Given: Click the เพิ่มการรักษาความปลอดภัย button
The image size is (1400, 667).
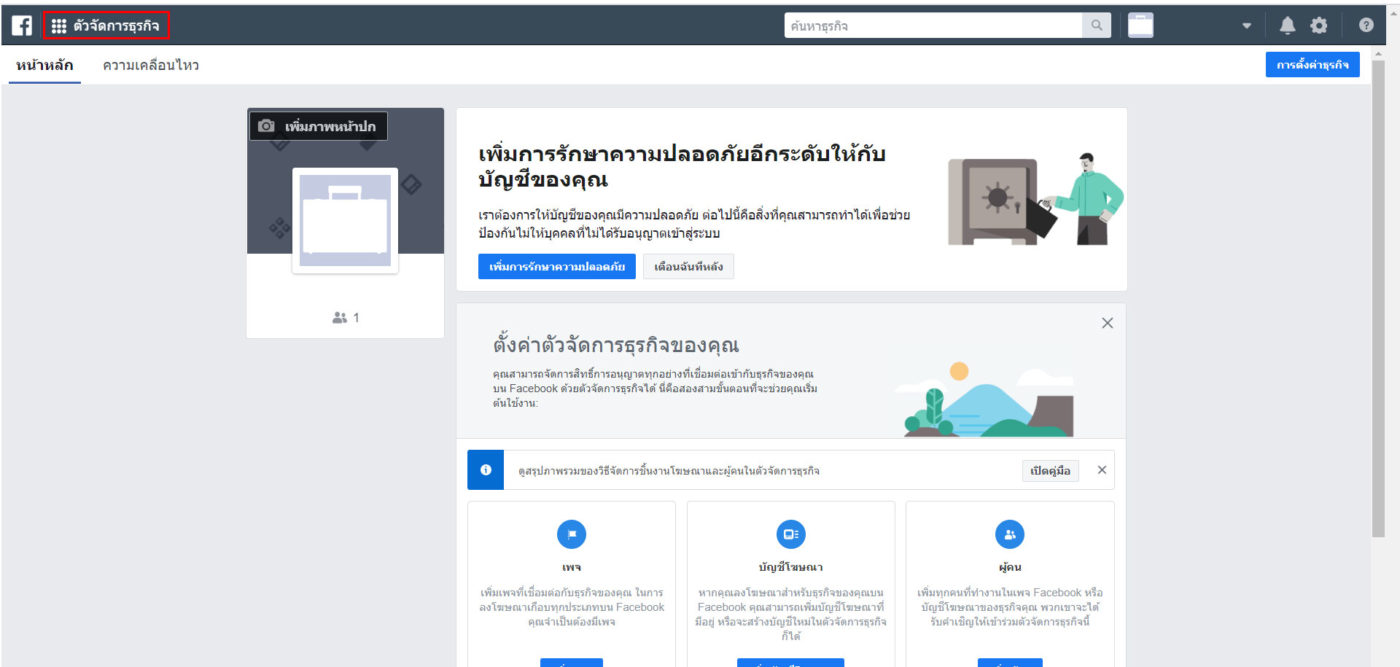Looking at the screenshot, I should click(x=557, y=267).
